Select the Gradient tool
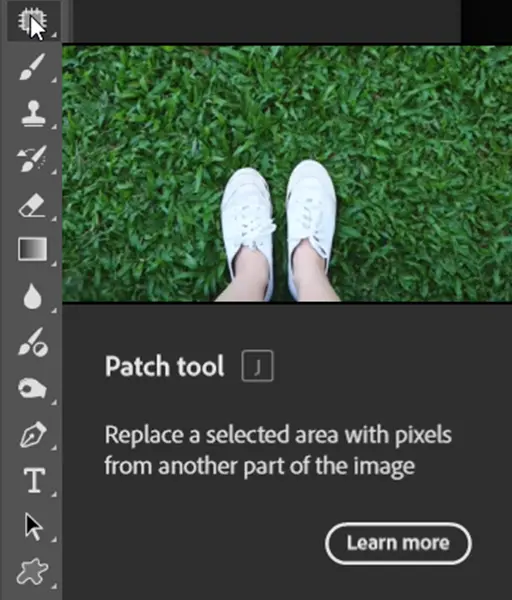This screenshot has width=512, height=600. [33, 249]
